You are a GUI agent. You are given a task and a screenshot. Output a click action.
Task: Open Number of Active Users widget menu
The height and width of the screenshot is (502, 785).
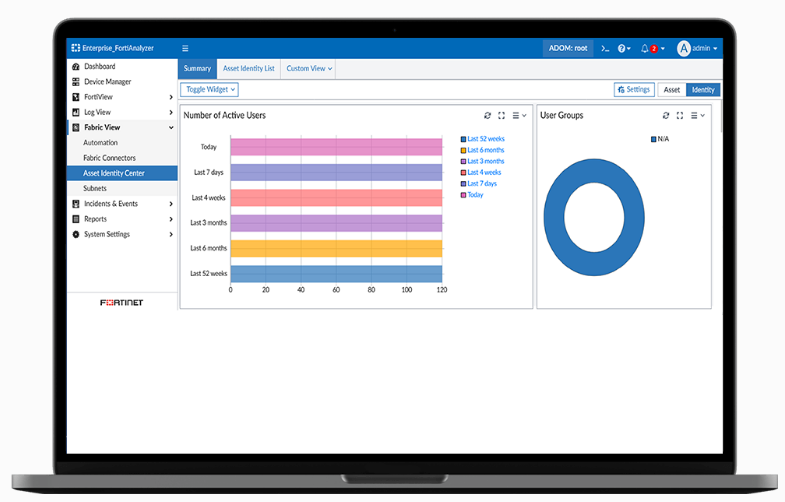(x=519, y=116)
